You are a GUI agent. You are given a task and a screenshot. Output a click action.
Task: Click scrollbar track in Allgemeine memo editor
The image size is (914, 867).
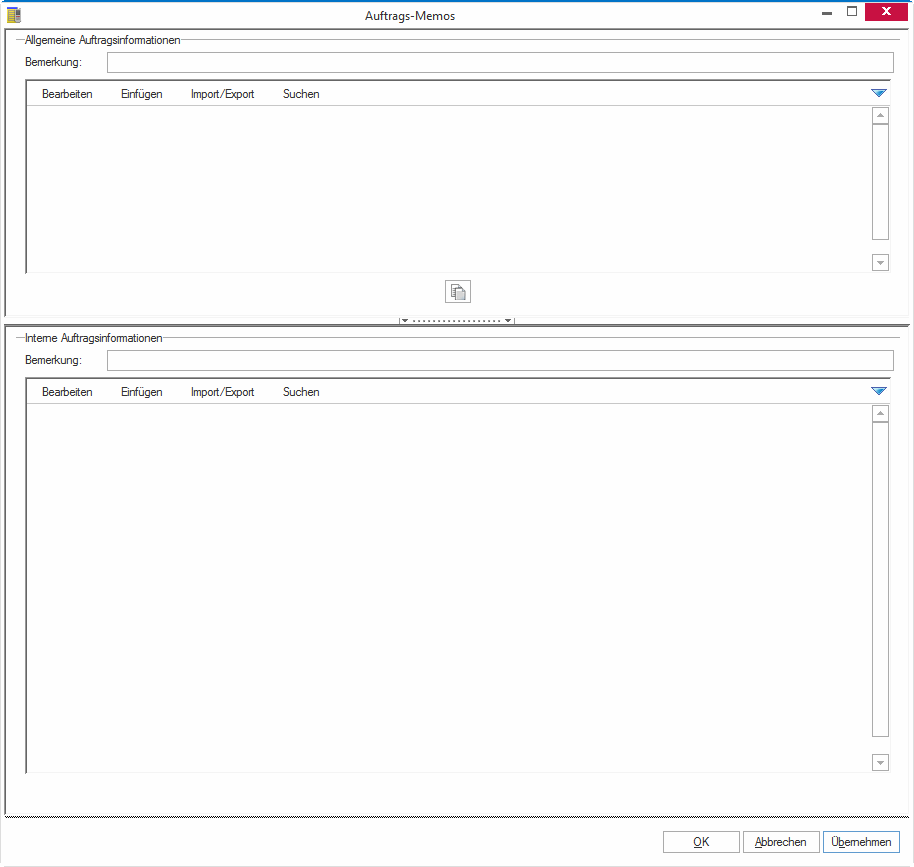(880, 181)
